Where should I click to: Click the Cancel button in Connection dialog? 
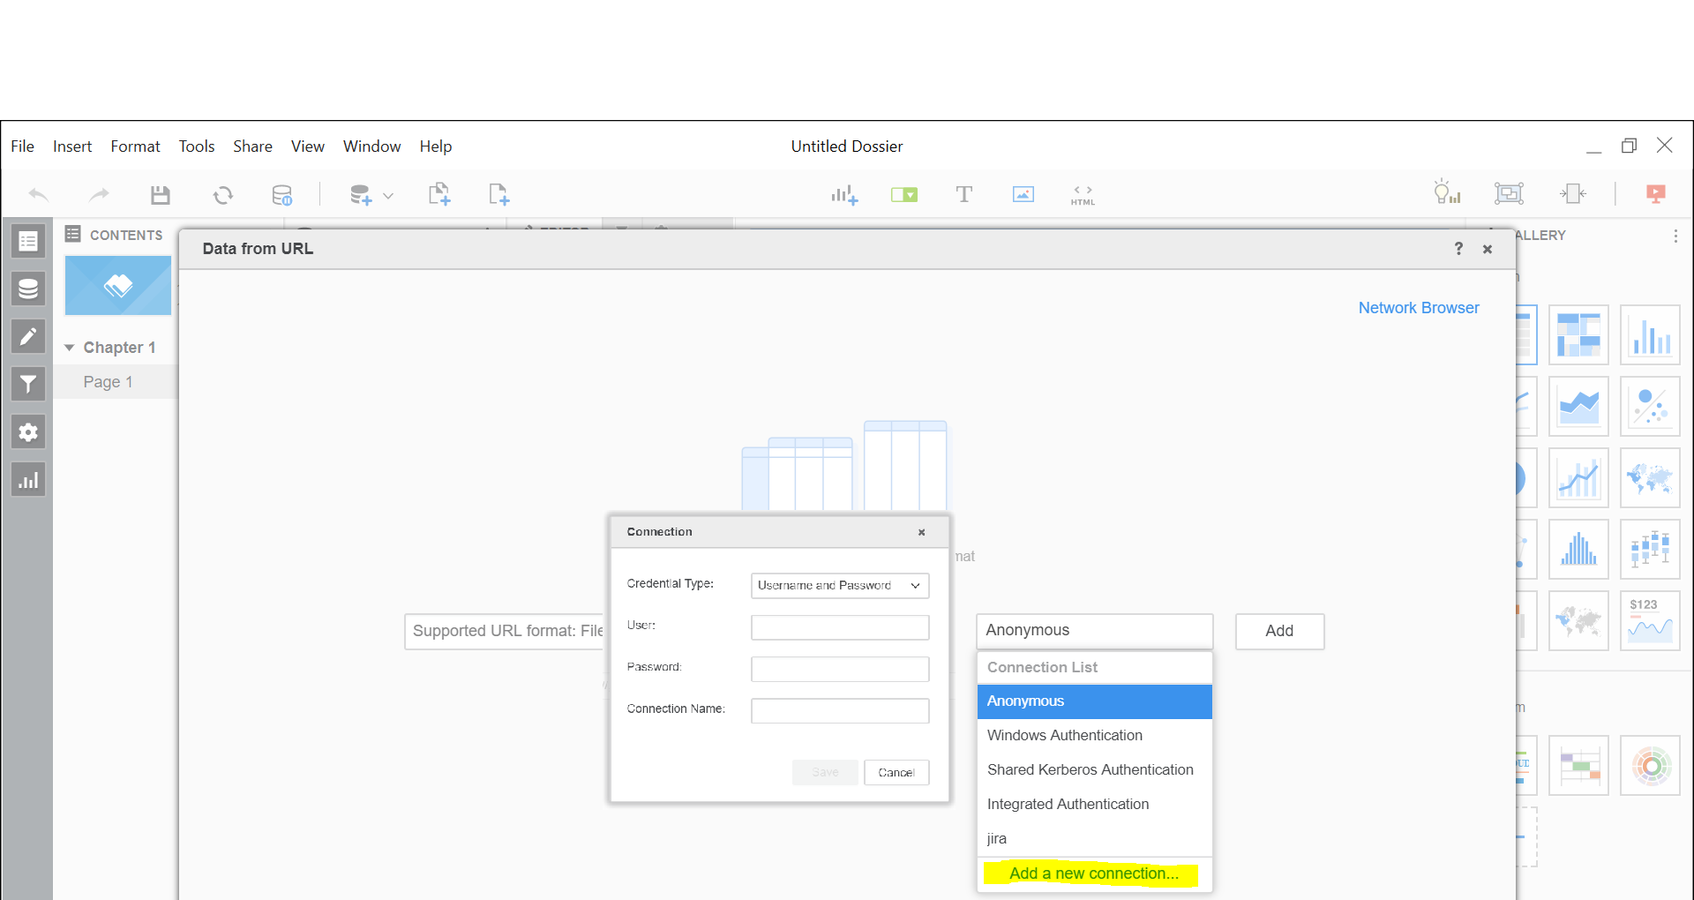(x=896, y=773)
